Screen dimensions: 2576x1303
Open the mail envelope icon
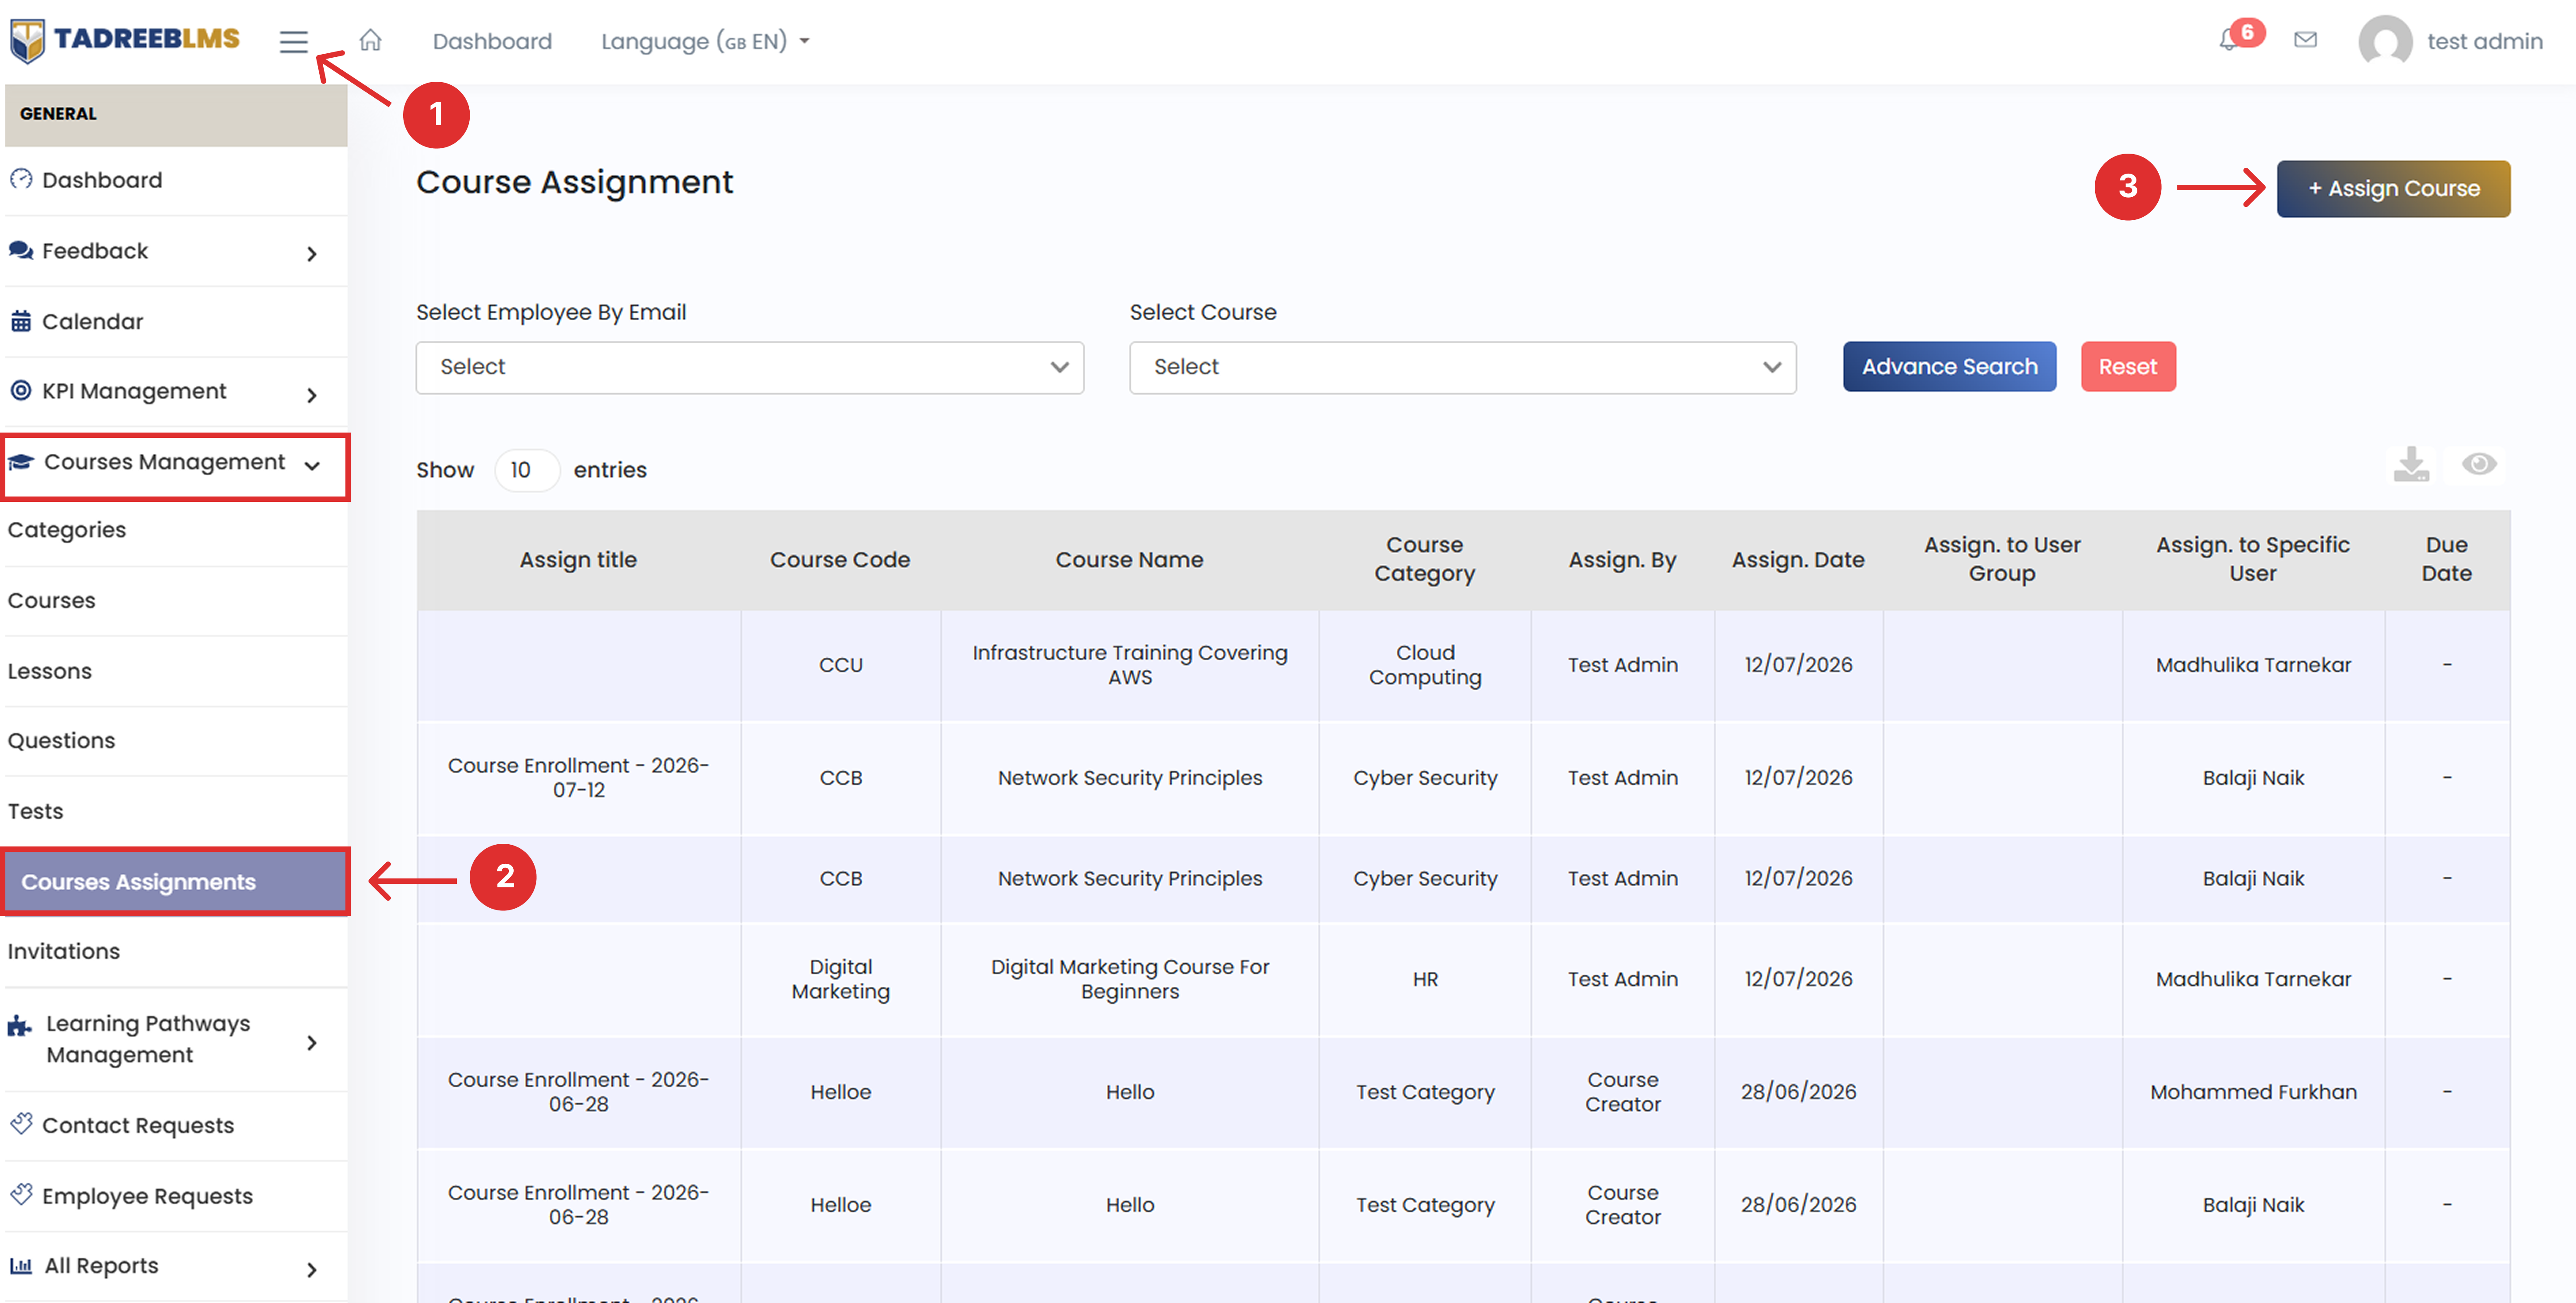[2305, 40]
